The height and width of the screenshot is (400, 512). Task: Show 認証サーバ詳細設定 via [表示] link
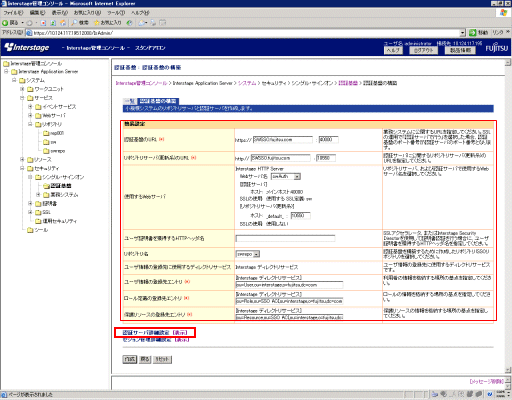180,333
